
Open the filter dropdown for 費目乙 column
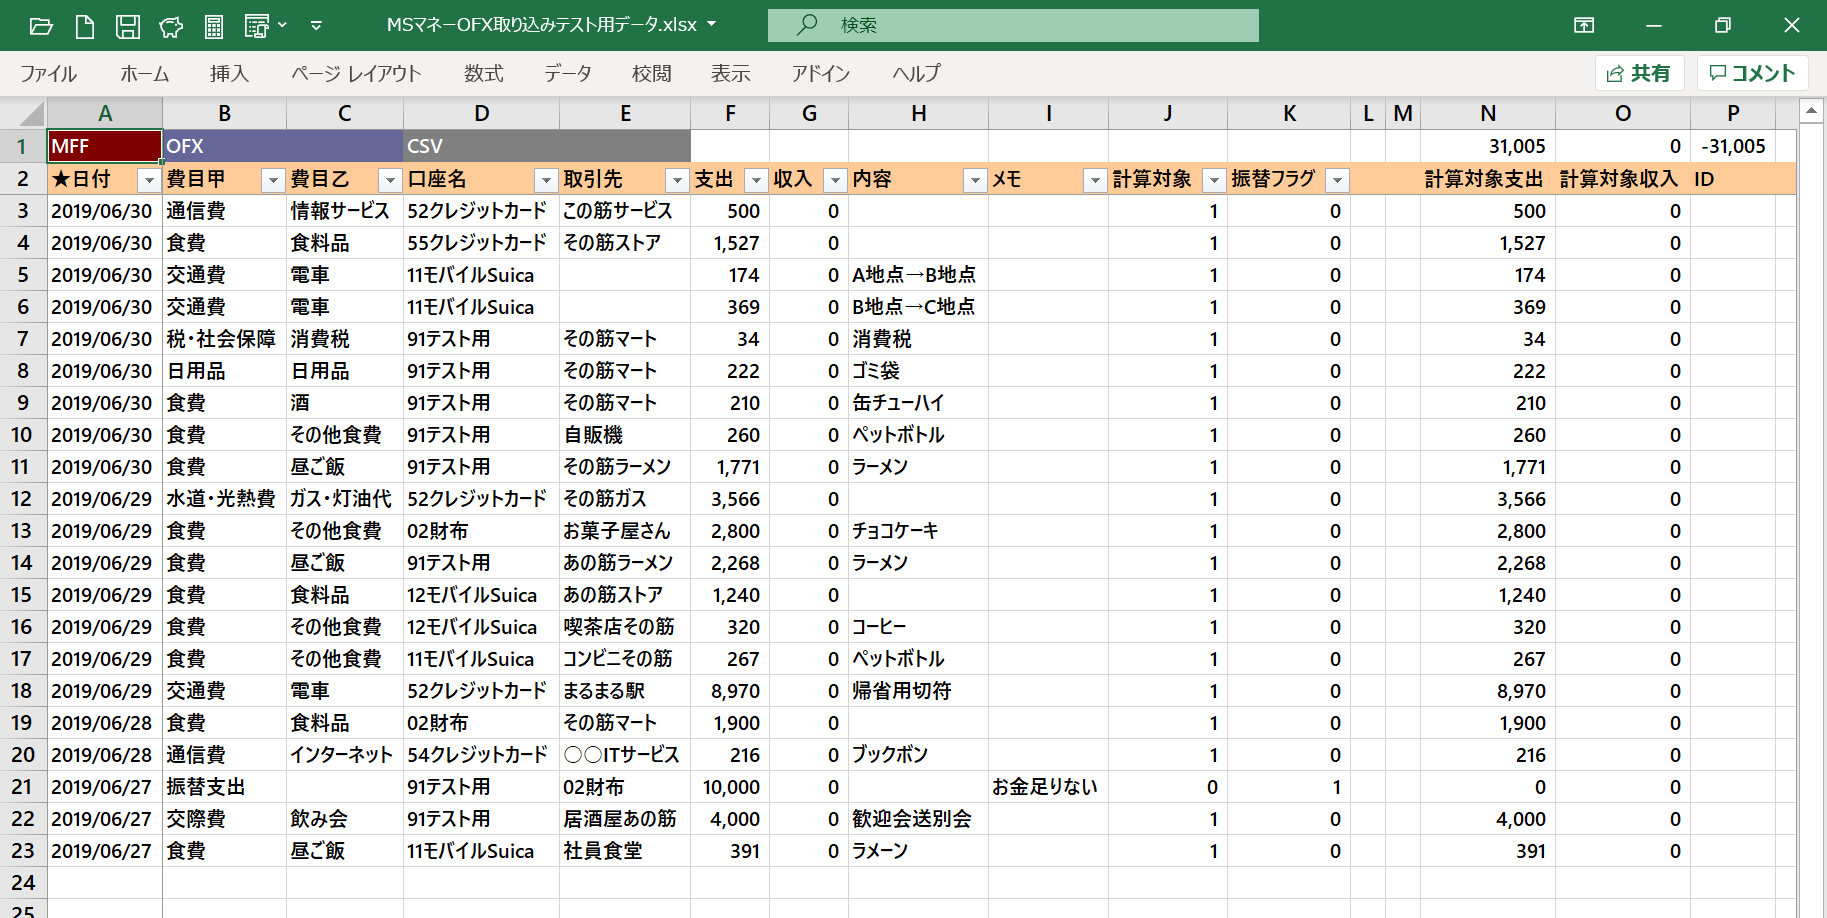point(390,180)
